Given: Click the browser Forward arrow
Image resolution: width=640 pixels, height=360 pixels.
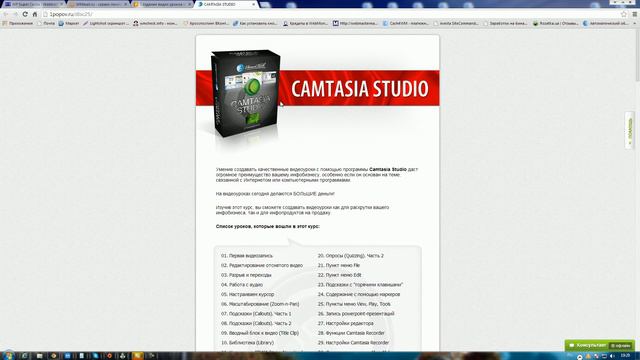Looking at the screenshot, I should pyautogui.click(x=15, y=14).
